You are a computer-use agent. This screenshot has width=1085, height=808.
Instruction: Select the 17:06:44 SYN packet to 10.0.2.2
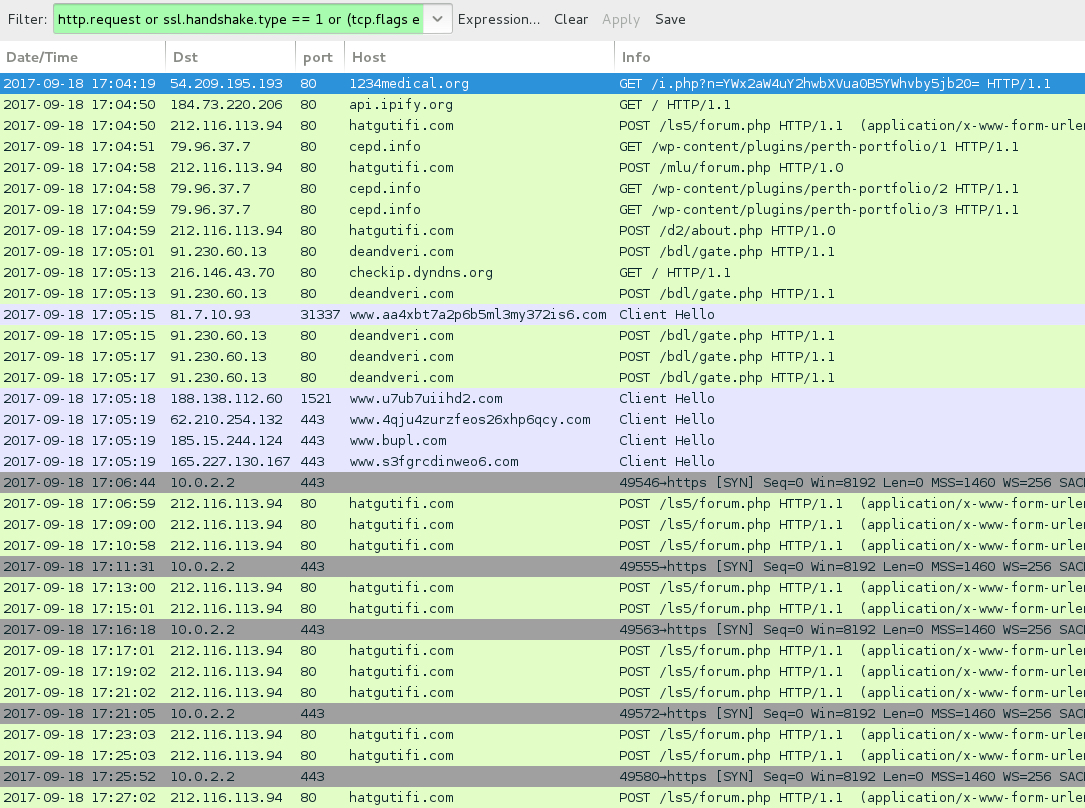(x=542, y=482)
